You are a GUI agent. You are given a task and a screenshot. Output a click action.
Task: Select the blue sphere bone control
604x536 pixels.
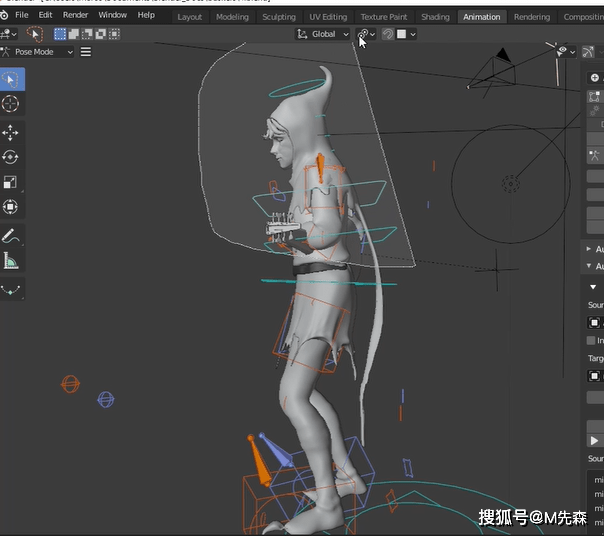[106, 400]
